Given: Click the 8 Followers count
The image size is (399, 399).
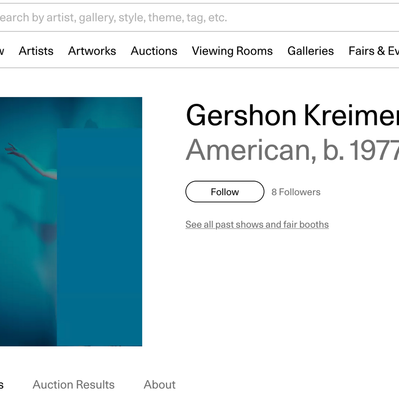Looking at the screenshot, I should [x=296, y=192].
